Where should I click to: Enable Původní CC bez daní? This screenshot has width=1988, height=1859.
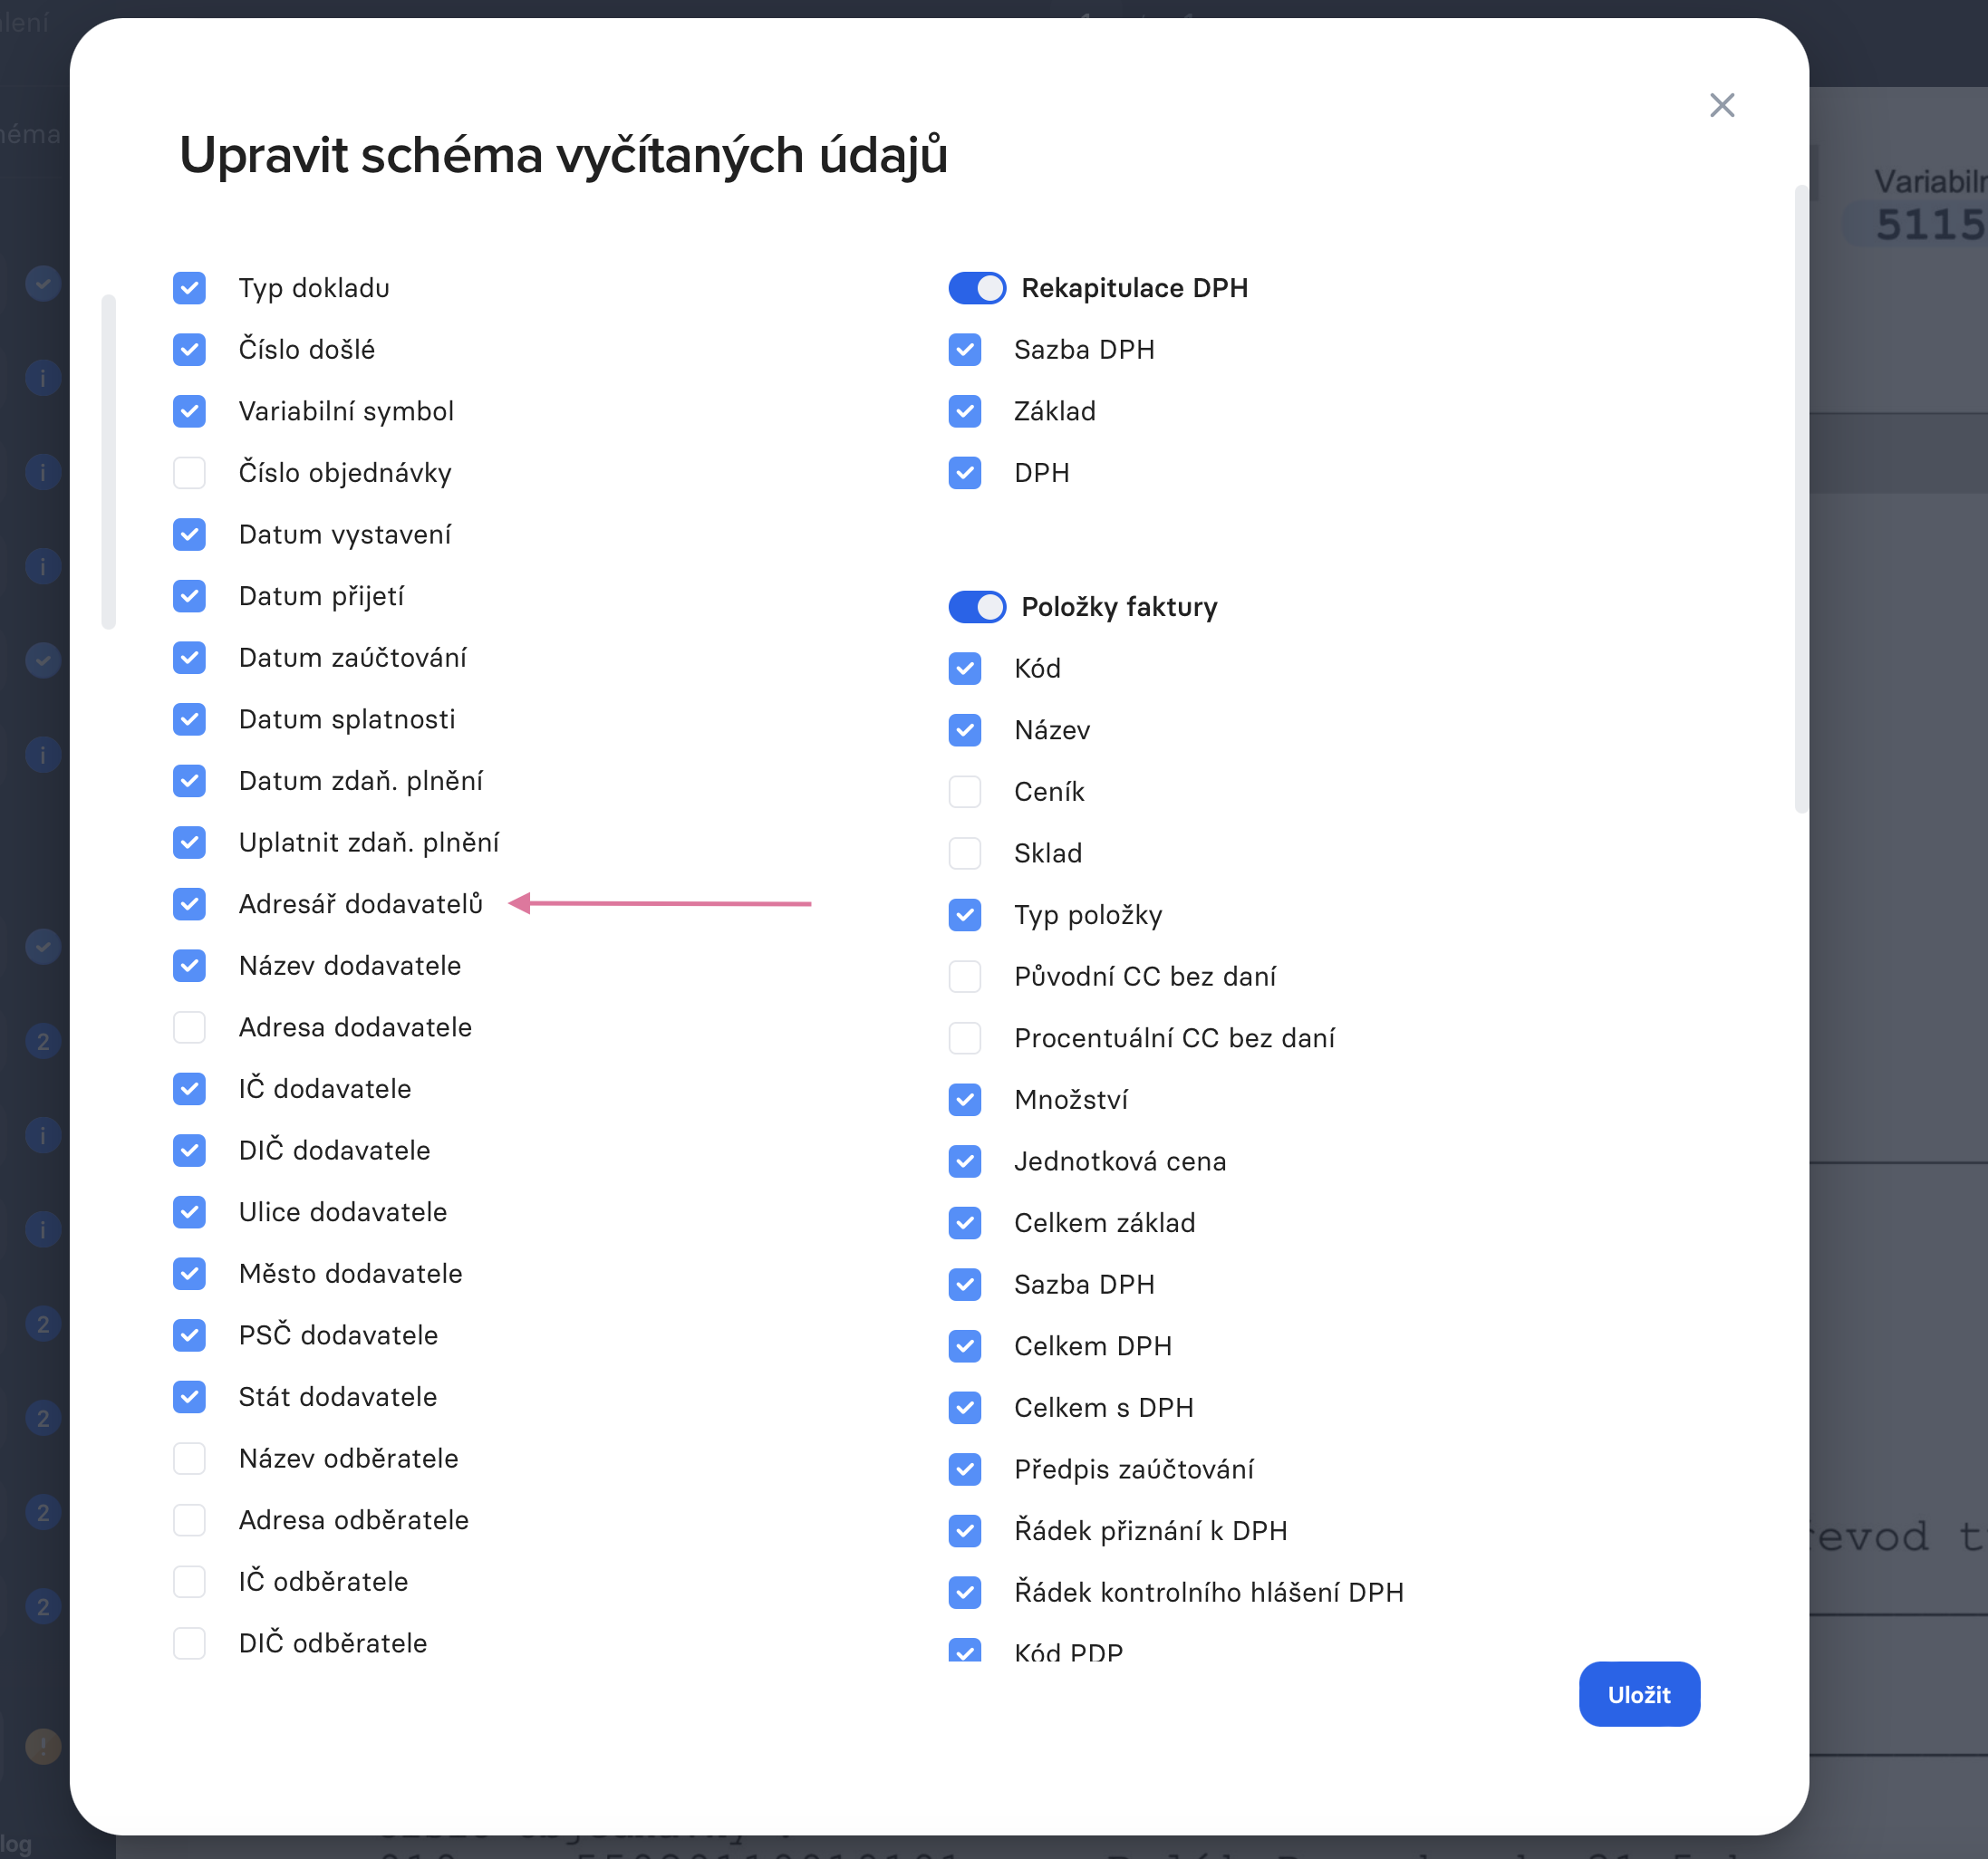point(965,976)
